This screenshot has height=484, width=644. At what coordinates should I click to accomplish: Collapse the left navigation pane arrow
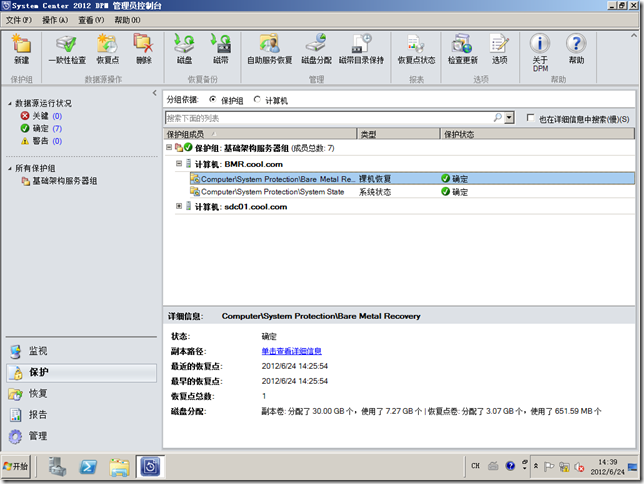tap(154, 93)
